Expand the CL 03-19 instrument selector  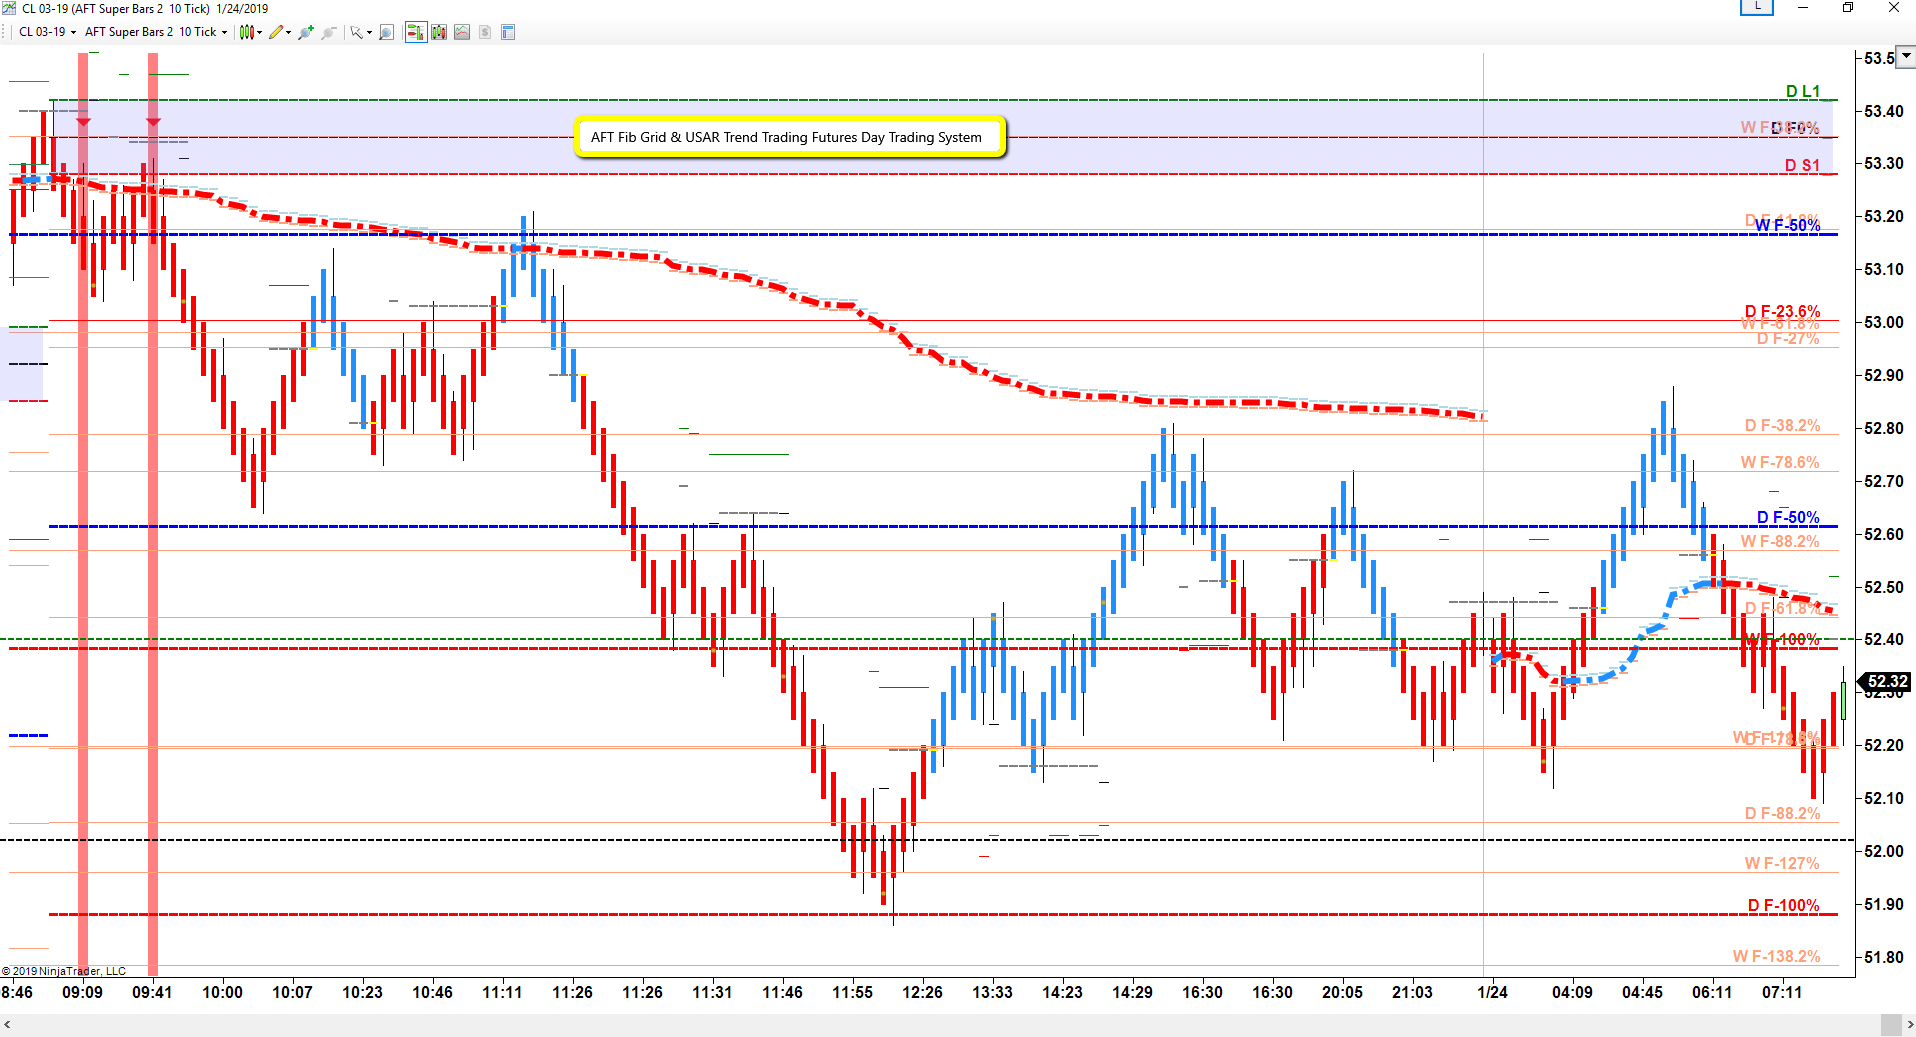coord(47,32)
